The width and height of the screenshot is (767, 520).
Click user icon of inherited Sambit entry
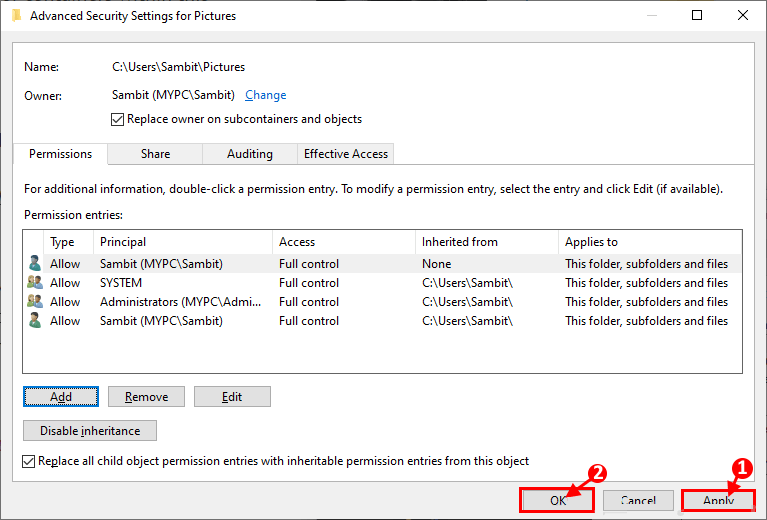(x=35, y=320)
